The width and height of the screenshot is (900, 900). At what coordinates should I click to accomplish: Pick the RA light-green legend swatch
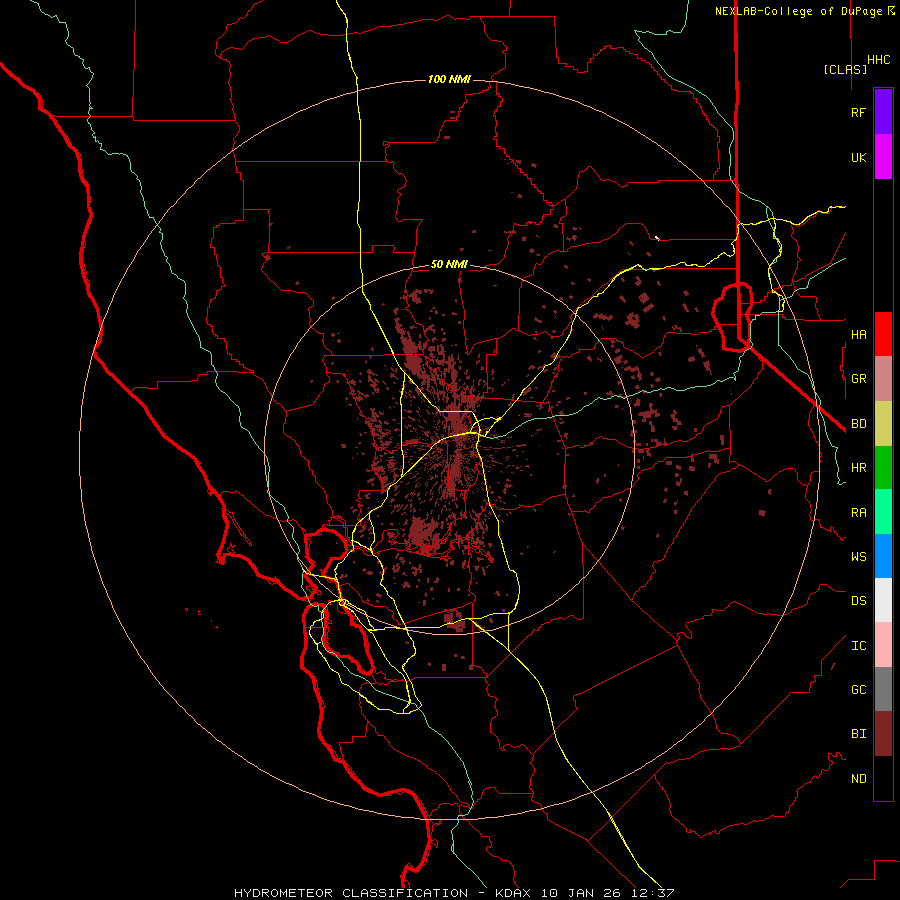pyautogui.click(x=883, y=512)
